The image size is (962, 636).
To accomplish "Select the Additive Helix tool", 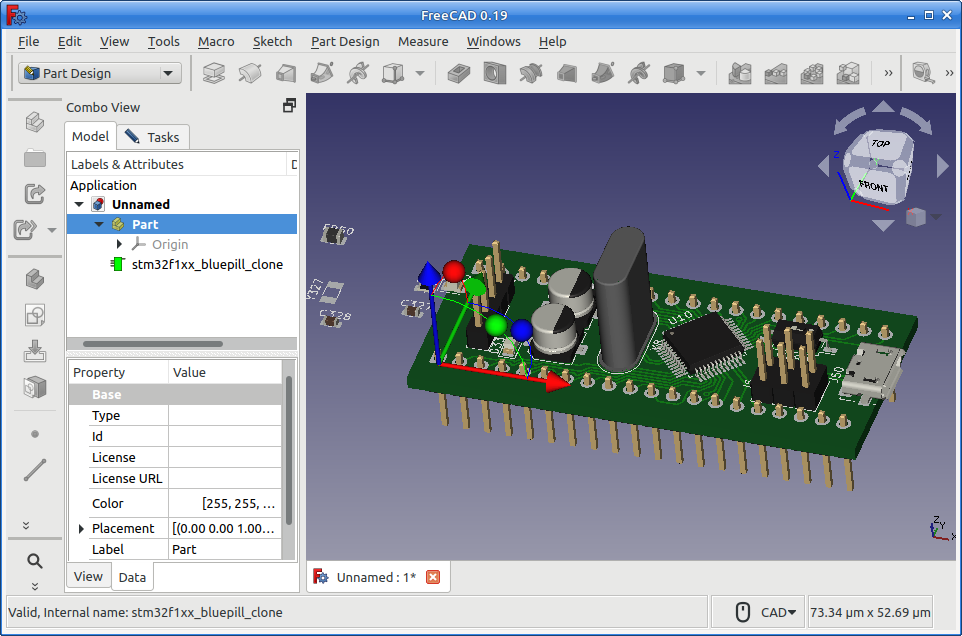I will pyautogui.click(x=358, y=74).
